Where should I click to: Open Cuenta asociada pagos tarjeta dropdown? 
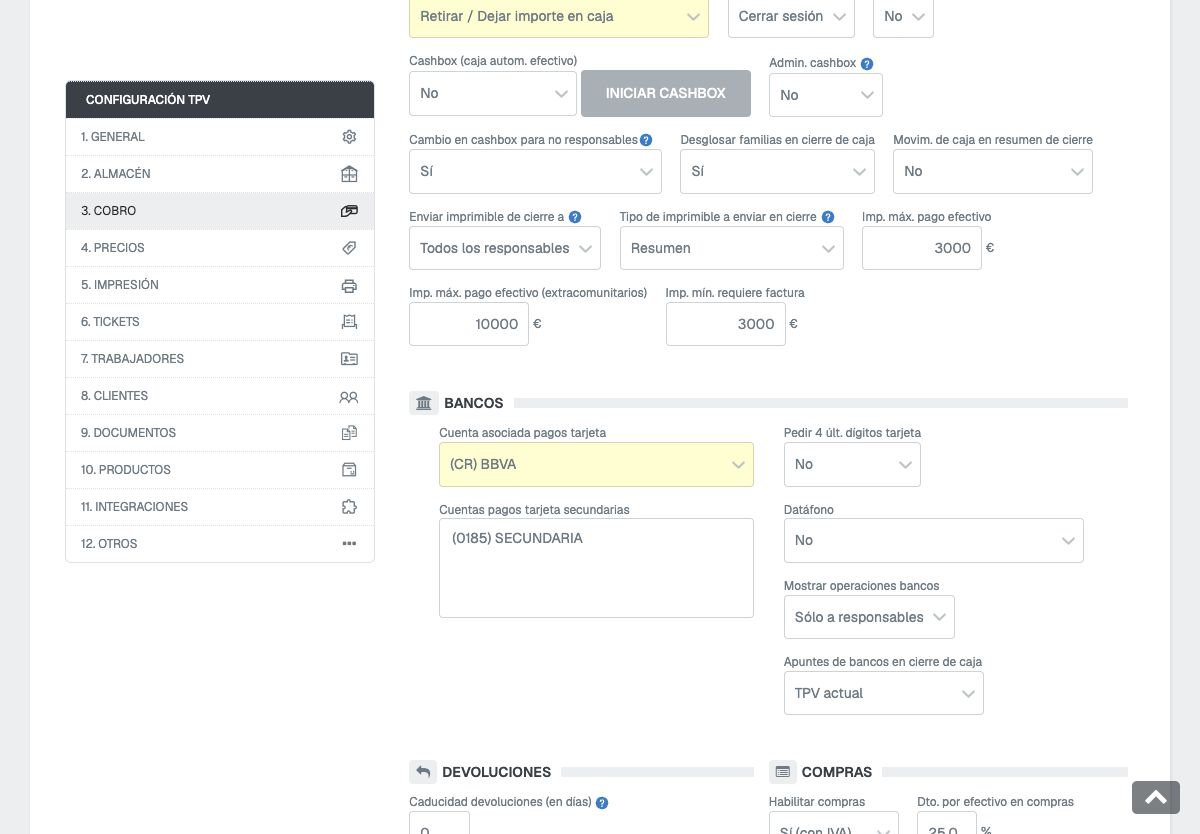596,465
